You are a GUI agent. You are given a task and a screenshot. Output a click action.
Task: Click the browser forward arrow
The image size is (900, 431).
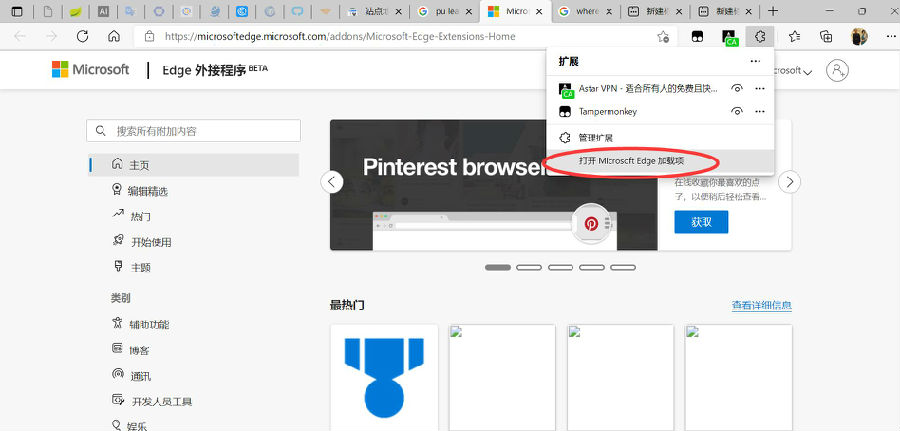(52, 37)
